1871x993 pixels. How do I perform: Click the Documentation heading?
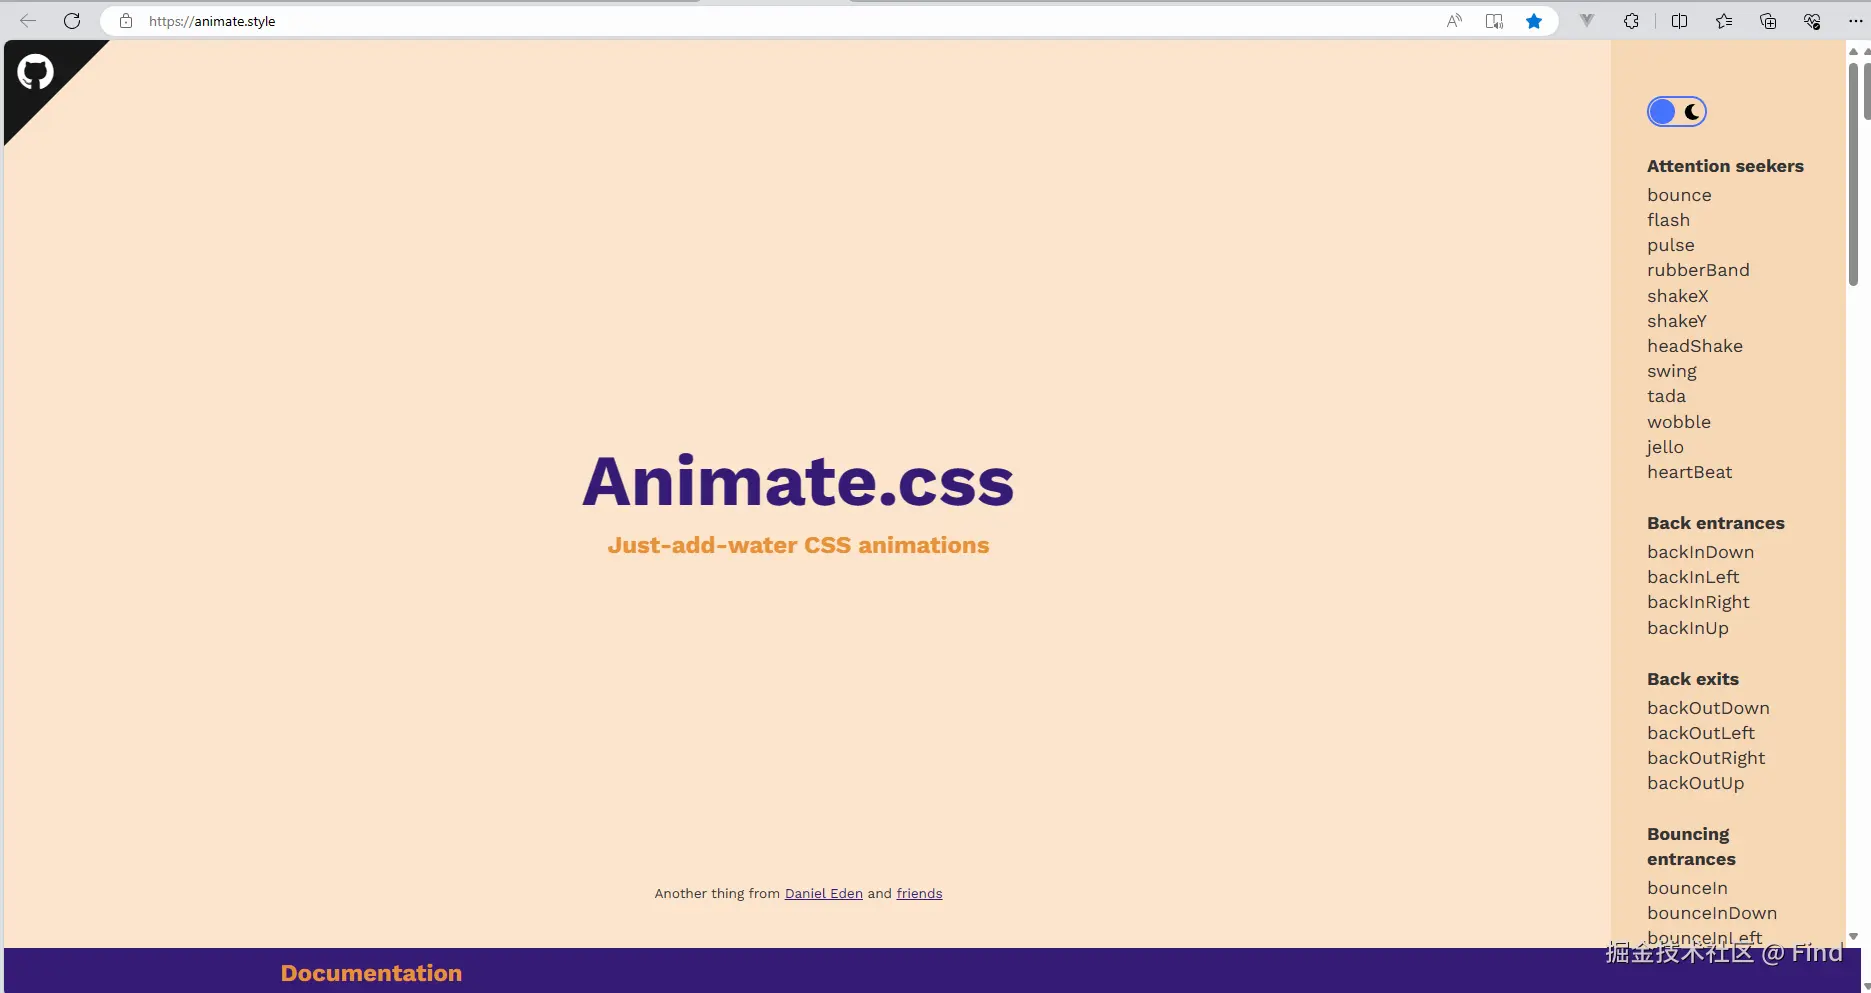(x=371, y=973)
